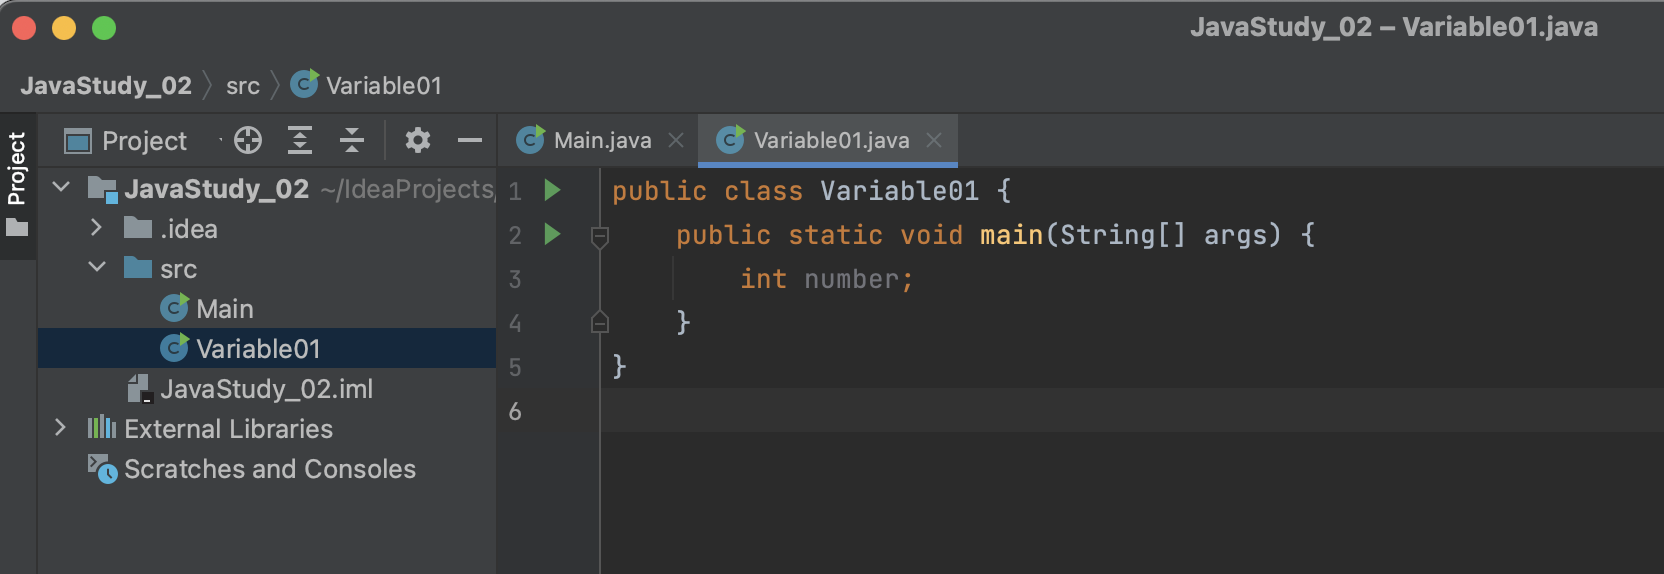Click the Variable01 class icon in tree
This screenshot has width=1664, height=574.
[x=174, y=347]
